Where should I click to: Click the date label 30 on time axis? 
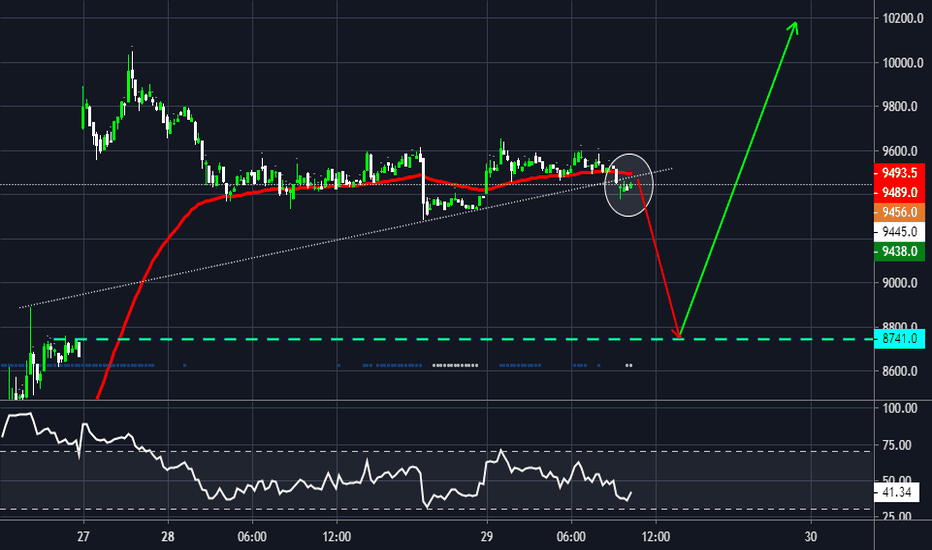pos(811,536)
